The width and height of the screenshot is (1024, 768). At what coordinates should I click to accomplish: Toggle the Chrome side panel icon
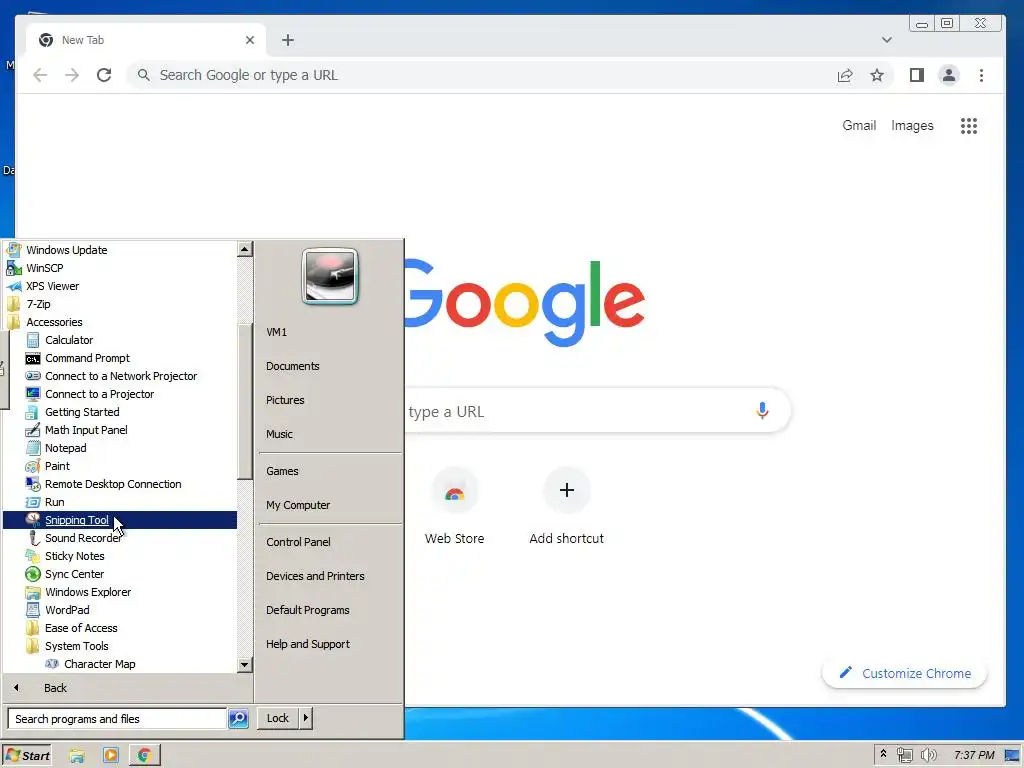point(917,75)
